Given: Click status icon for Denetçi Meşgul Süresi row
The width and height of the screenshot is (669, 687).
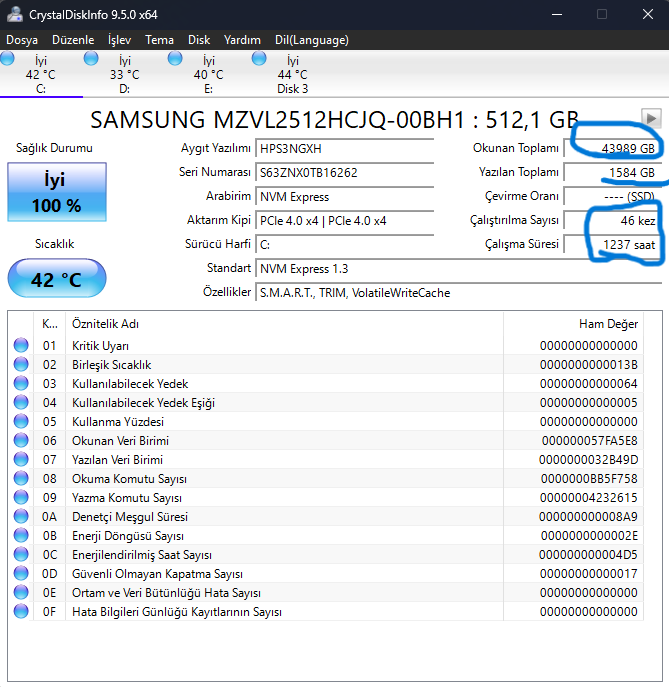Looking at the screenshot, I should (21, 516).
